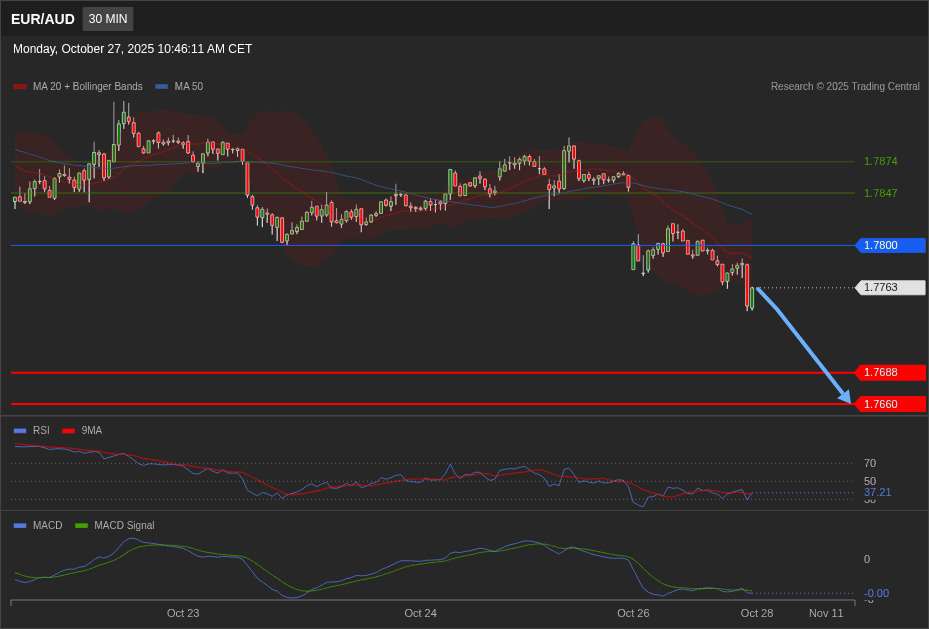Click the 1.7874 resistance level label
Screen dimensions: 929x629
pos(880,161)
